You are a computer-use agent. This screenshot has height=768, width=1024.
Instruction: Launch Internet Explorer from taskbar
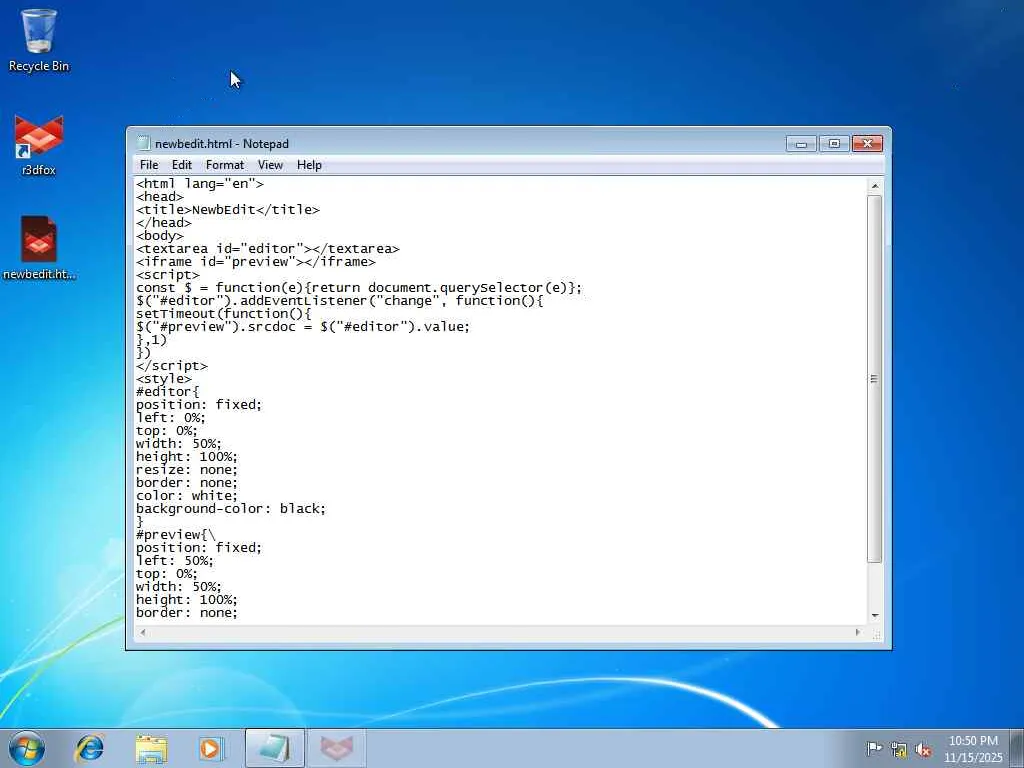pos(90,748)
